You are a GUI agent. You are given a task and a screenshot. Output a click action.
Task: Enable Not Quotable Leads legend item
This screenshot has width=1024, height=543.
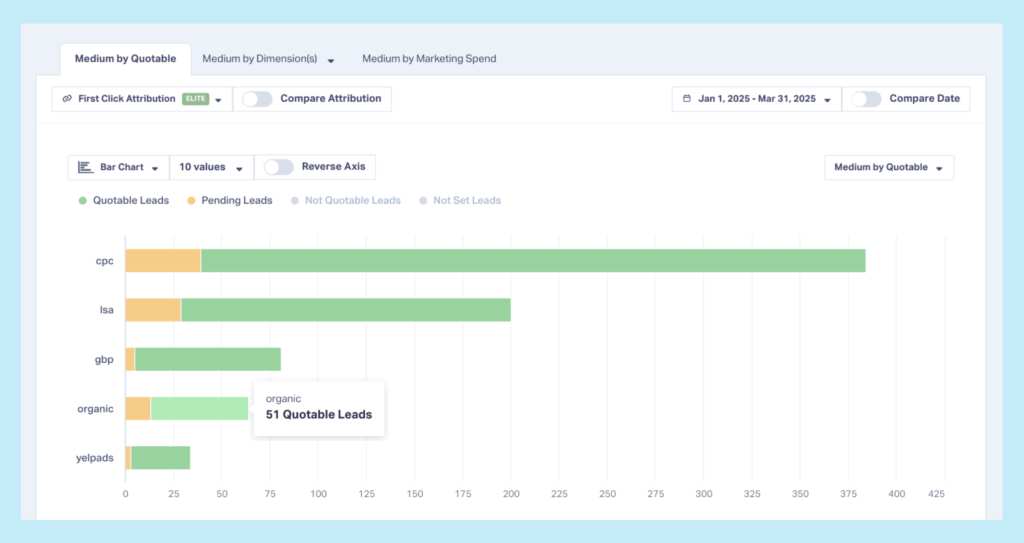tap(345, 201)
